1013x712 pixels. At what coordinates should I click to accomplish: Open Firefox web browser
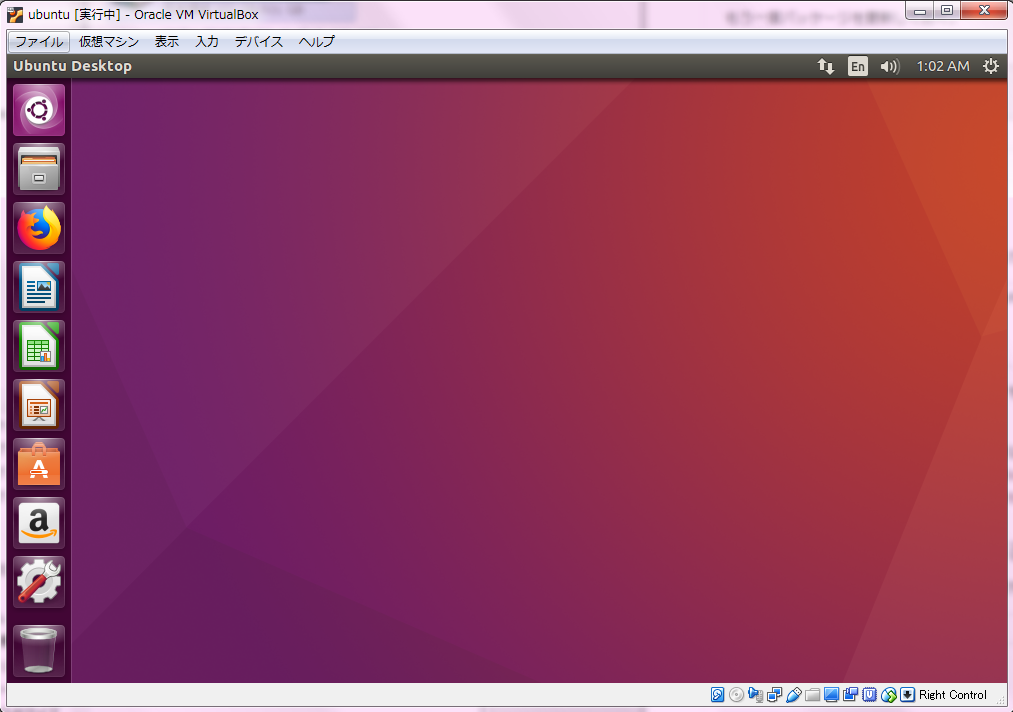pos(39,228)
